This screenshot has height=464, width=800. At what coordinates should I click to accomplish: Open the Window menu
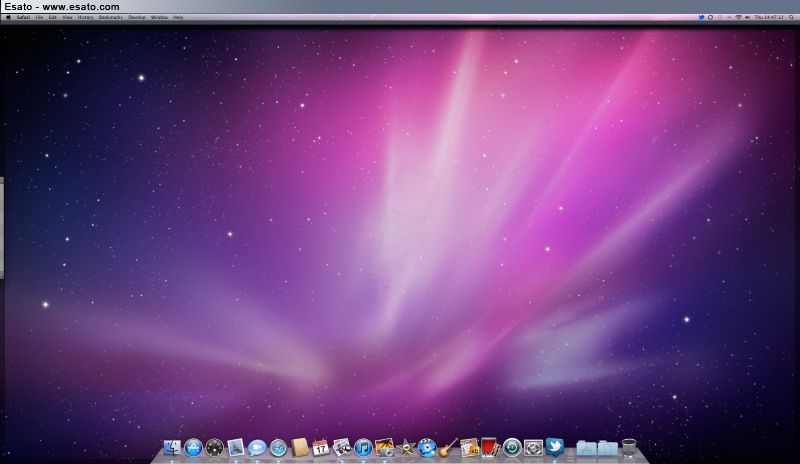[x=159, y=17]
